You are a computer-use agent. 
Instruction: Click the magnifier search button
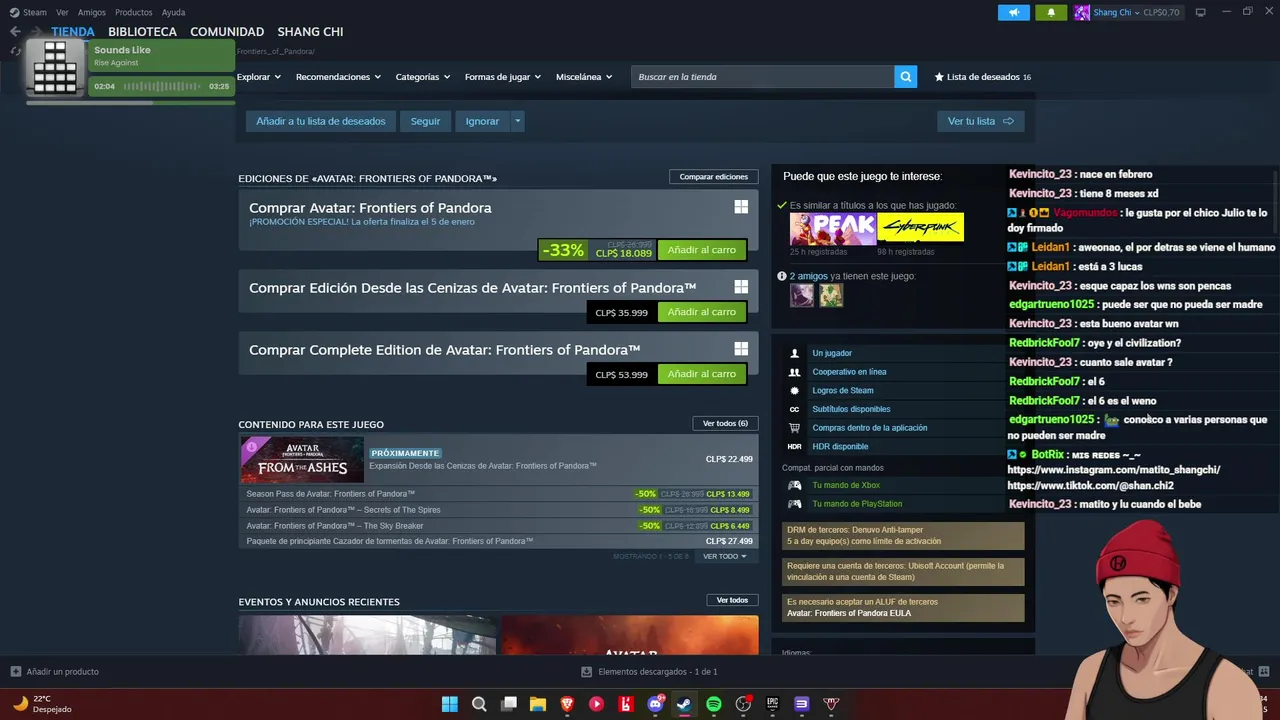905,77
